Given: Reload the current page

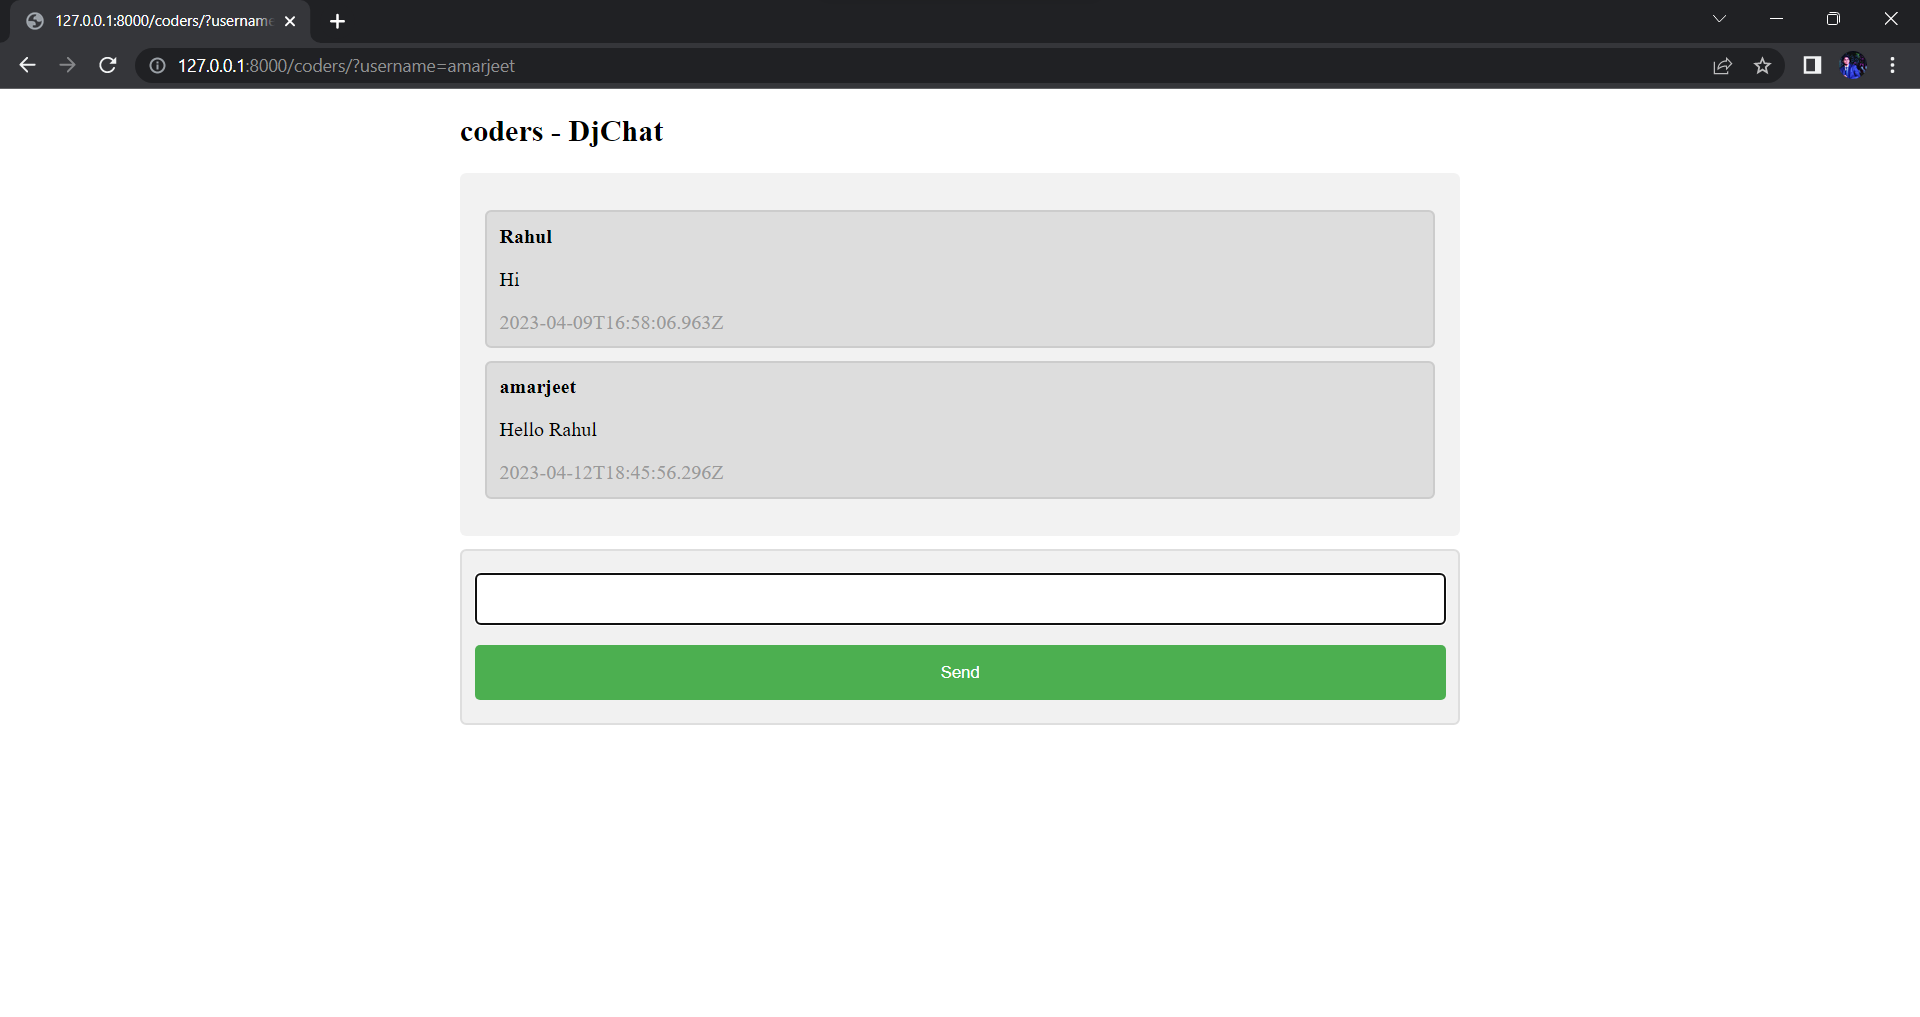Looking at the screenshot, I should 108,65.
